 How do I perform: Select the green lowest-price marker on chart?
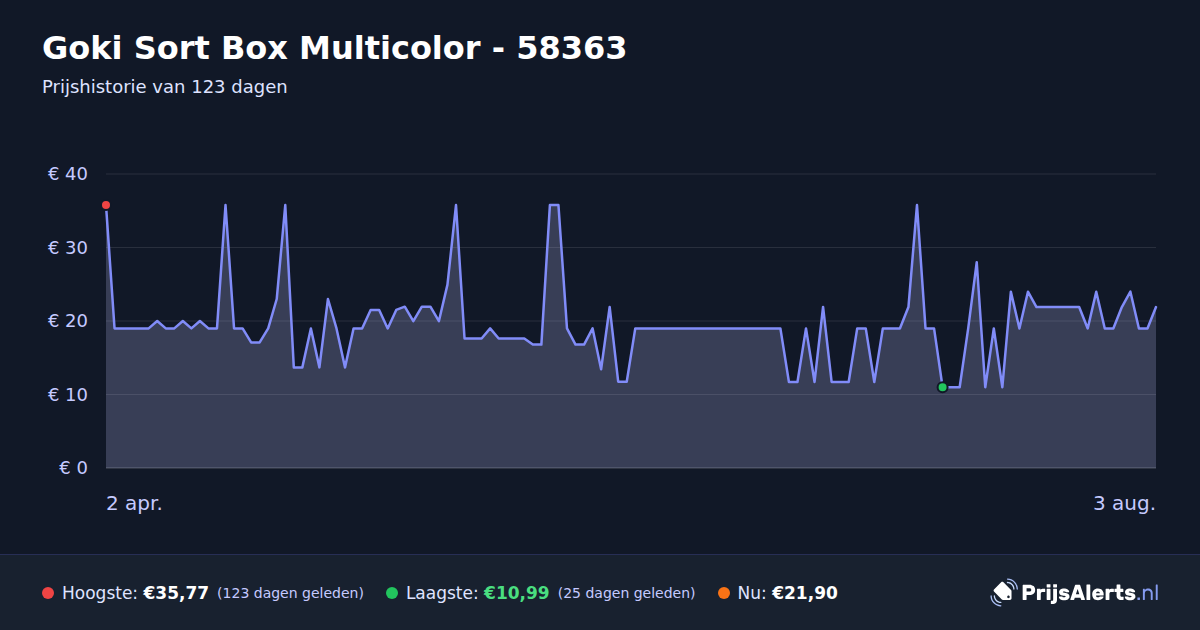(x=942, y=387)
